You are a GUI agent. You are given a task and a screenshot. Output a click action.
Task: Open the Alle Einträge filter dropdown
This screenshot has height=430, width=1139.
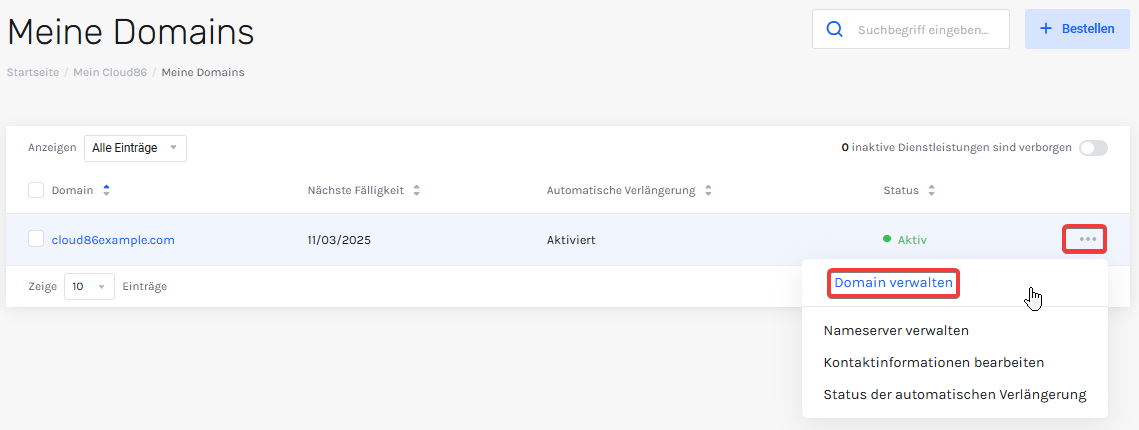(135, 147)
